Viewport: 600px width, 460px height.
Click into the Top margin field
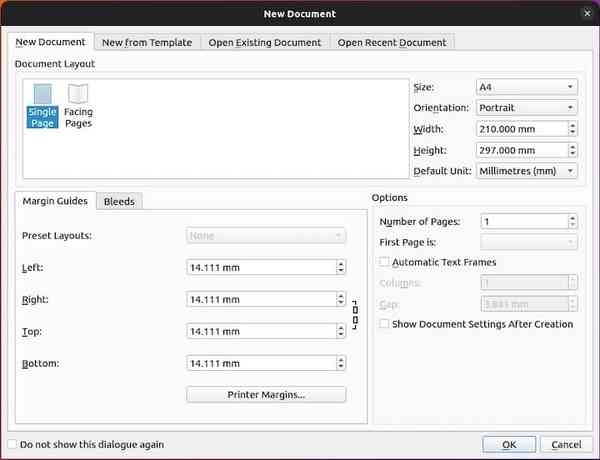click(x=260, y=331)
